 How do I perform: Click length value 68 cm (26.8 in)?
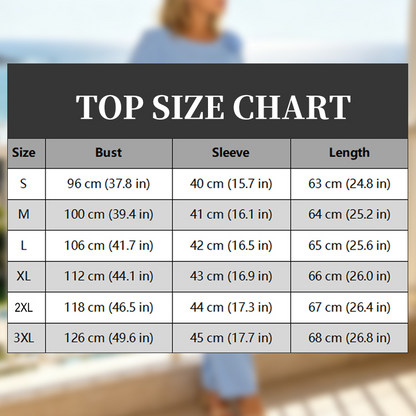pos(349,338)
